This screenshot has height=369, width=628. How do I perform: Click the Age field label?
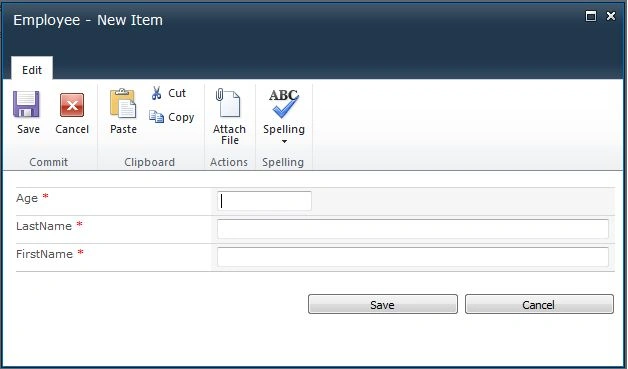point(27,198)
